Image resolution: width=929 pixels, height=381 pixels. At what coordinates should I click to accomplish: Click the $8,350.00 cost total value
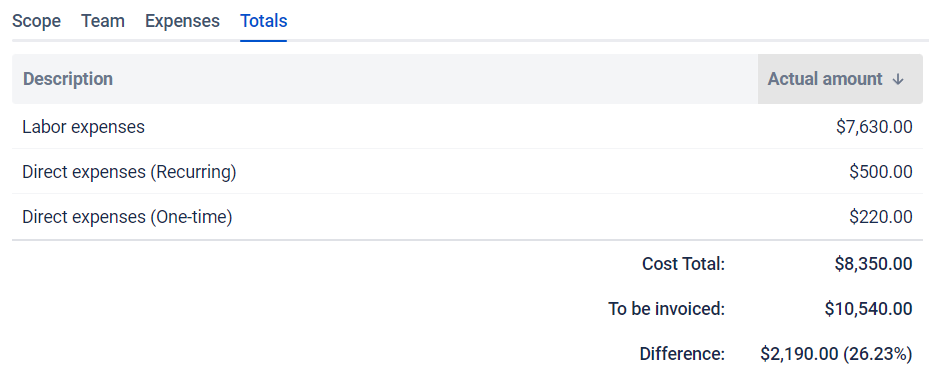pyautogui.click(x=873, y=264)
